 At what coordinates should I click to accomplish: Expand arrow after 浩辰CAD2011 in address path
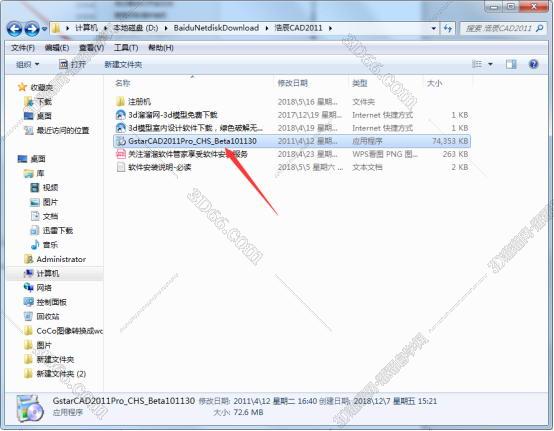[x=330, y=28]
